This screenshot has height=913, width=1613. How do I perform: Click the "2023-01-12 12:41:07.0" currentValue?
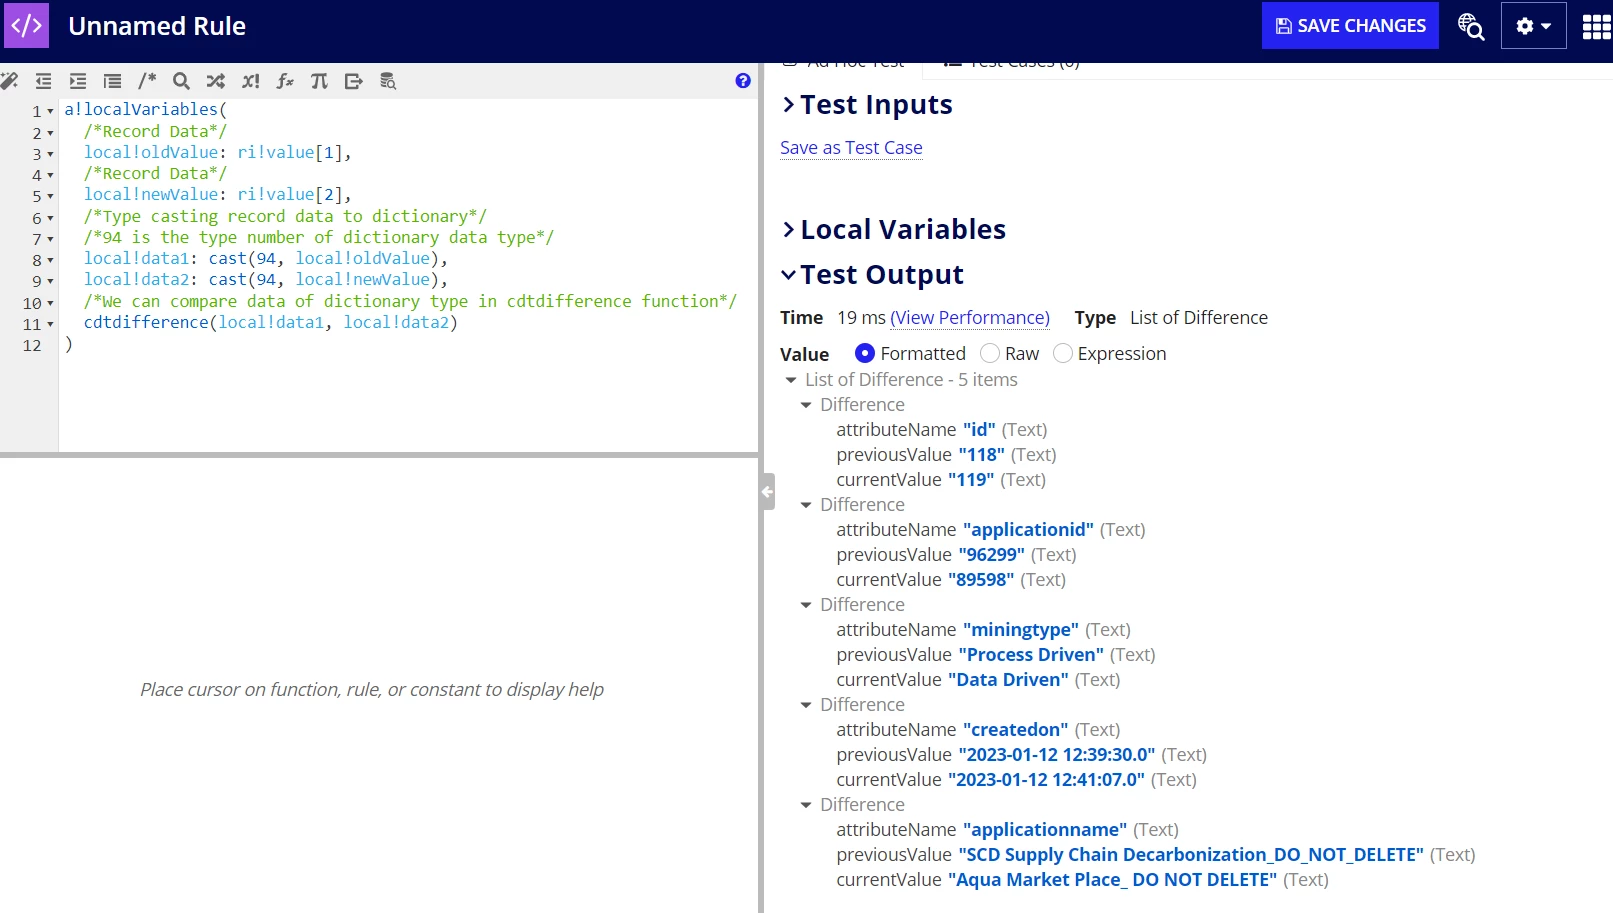[x=1046, y=780]
